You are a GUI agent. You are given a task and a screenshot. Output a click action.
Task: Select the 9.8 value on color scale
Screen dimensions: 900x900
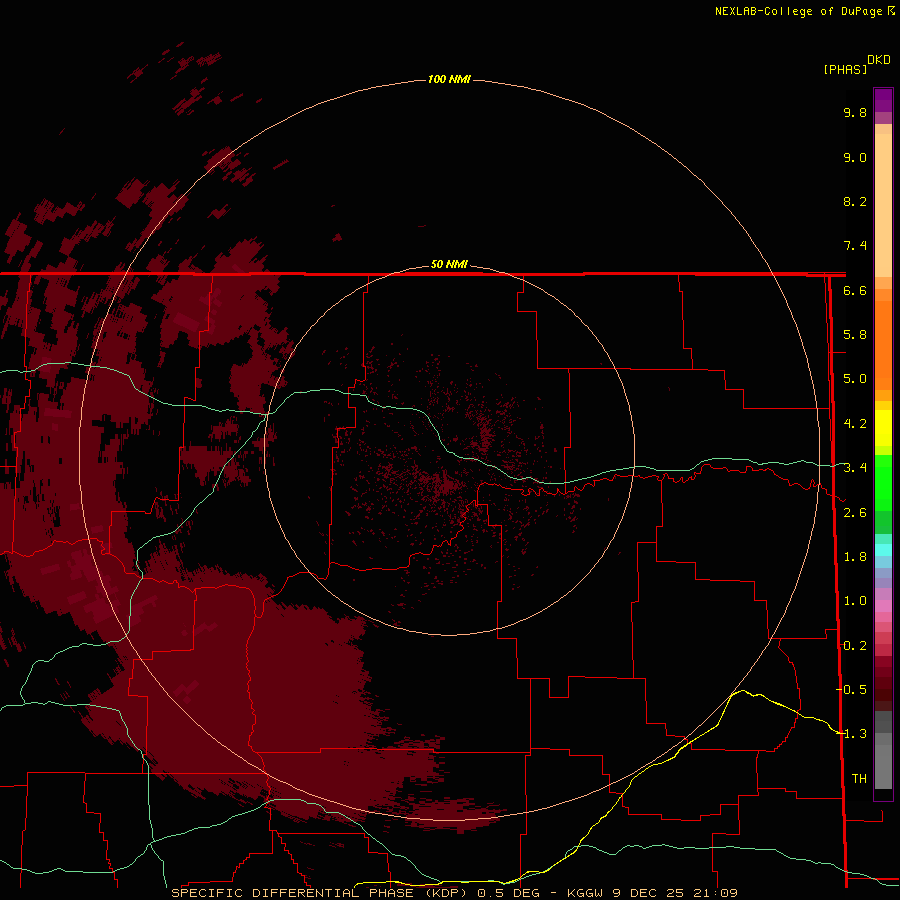coord(855,112)
